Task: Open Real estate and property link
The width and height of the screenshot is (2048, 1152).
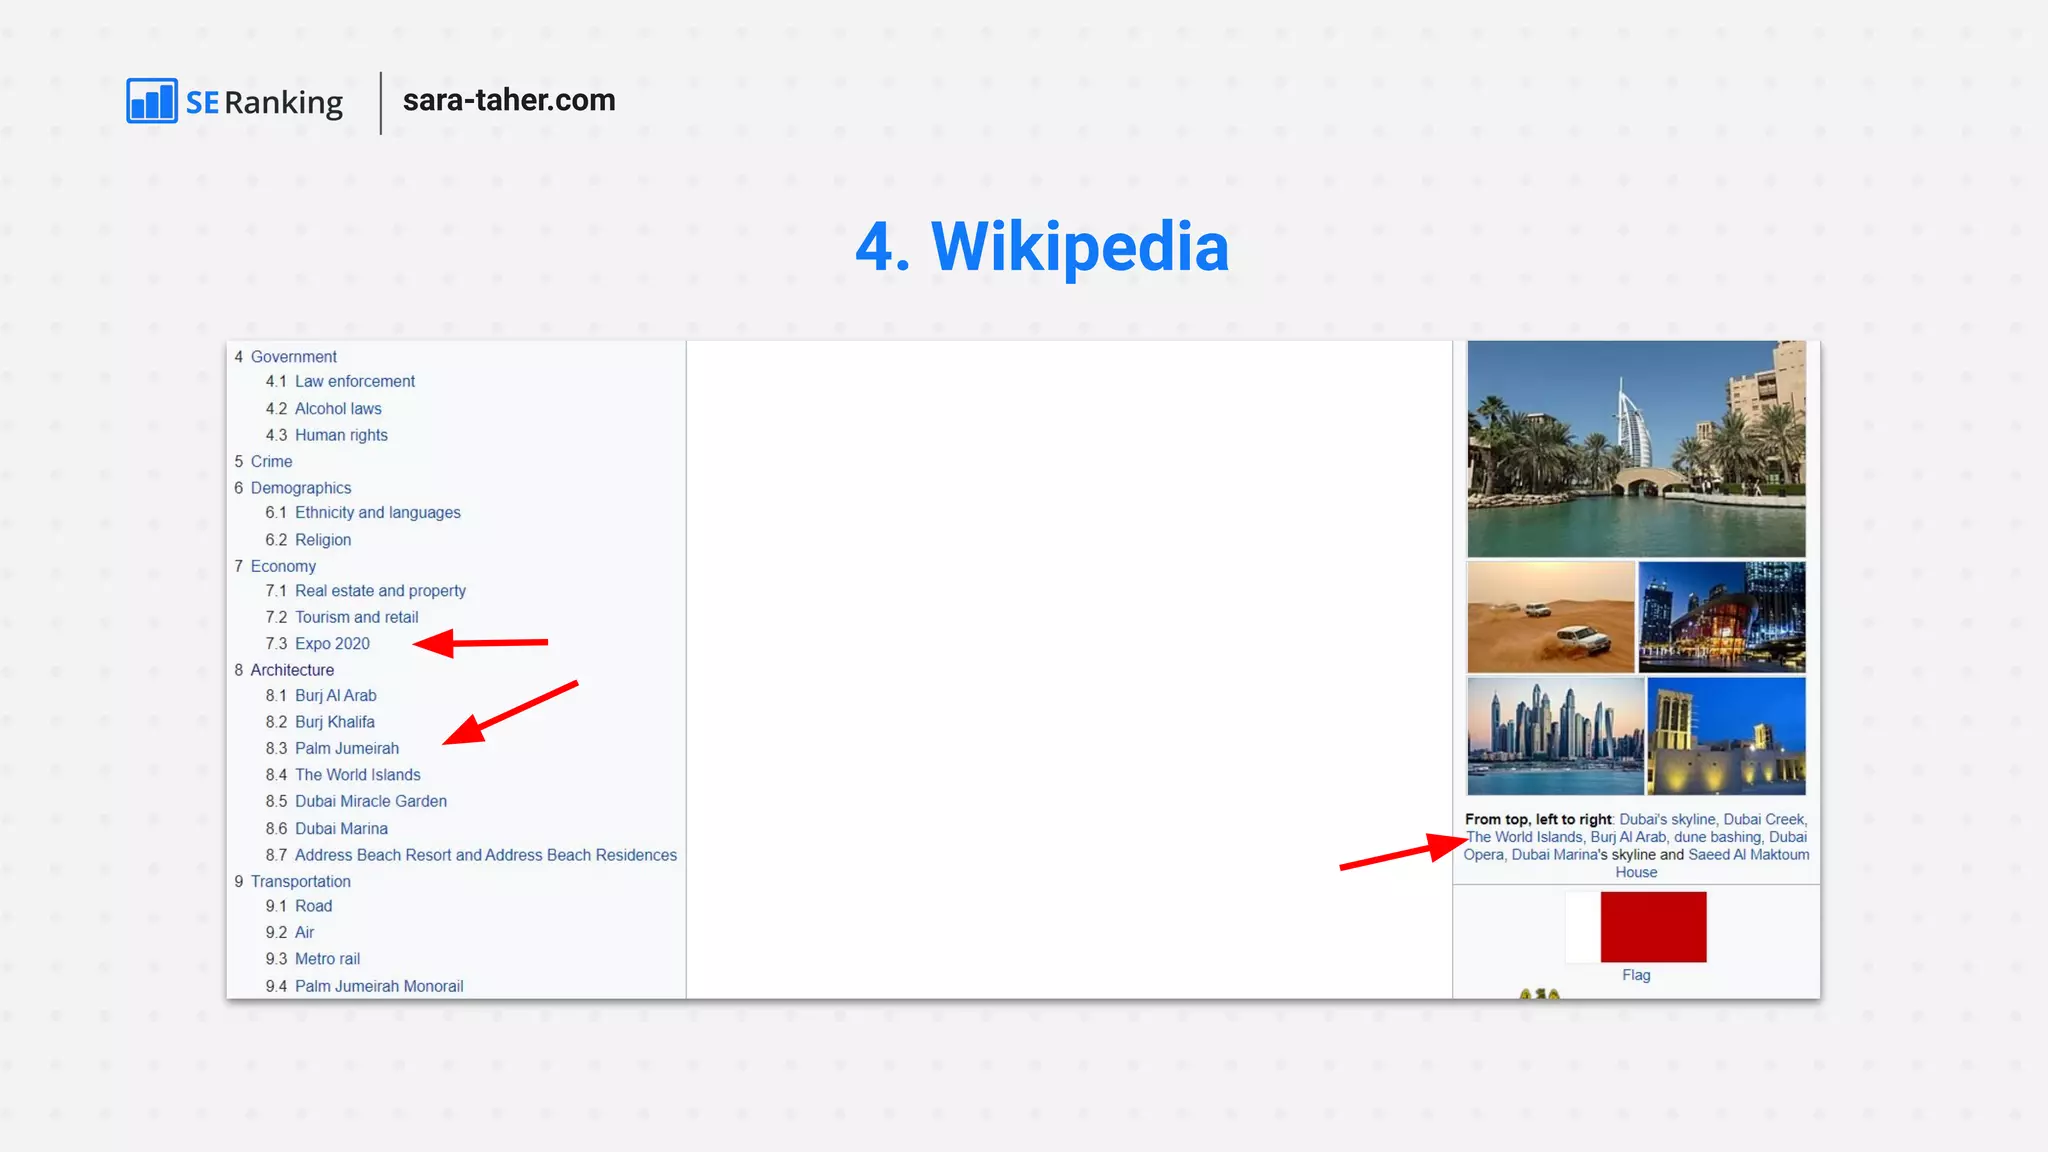Action: click(380, 591)
